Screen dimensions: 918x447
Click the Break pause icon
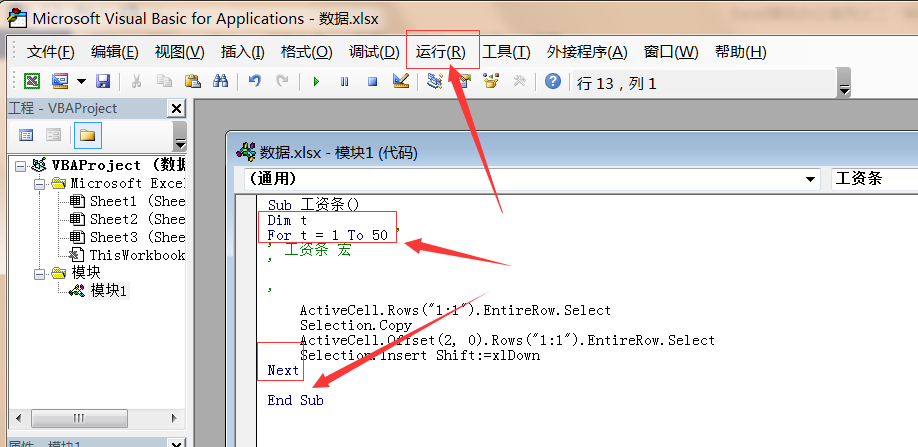pyautogui.click(x=344, y=81)
